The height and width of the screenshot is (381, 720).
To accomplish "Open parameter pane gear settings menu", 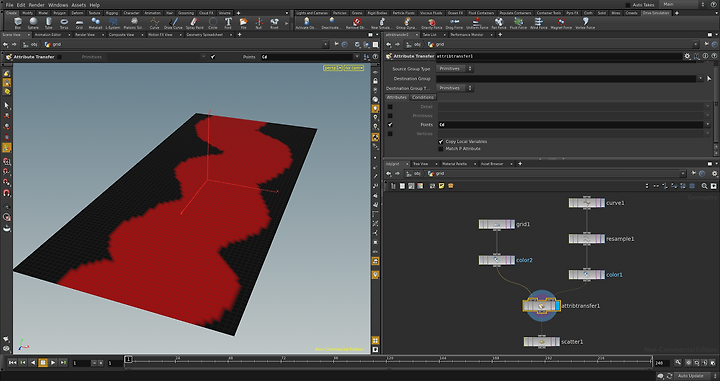I will pyautogui.click(x=687, y=56).
